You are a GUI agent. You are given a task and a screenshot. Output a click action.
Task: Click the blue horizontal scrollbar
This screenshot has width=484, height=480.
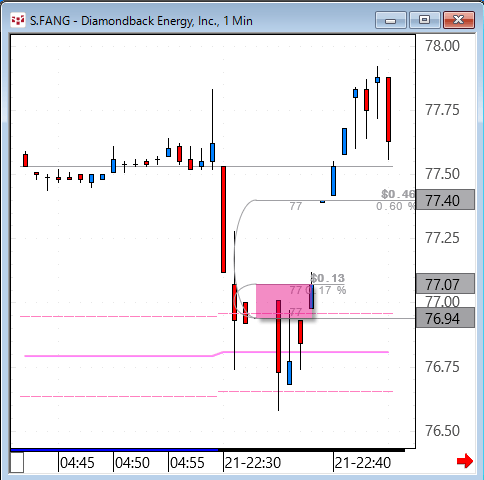[114, 450]
